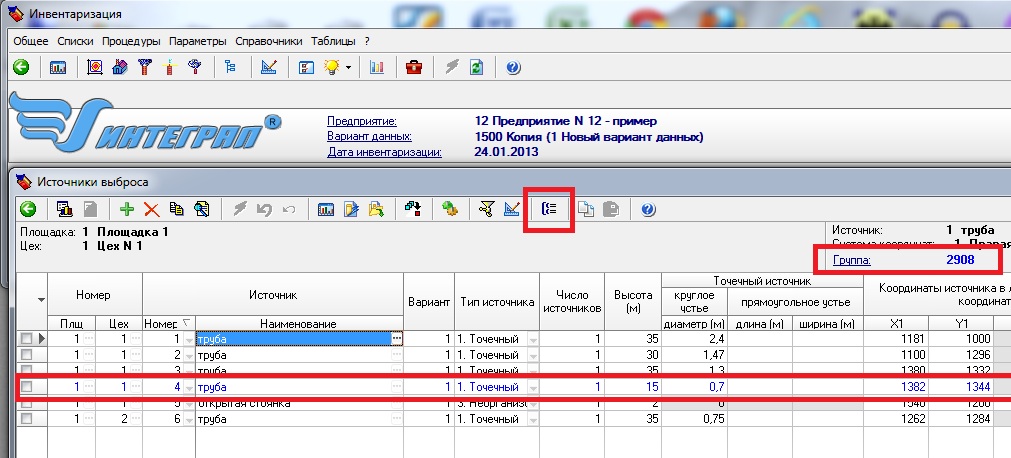
Task: Tick the checkbox for source number 6
Action: coord(27,419)
